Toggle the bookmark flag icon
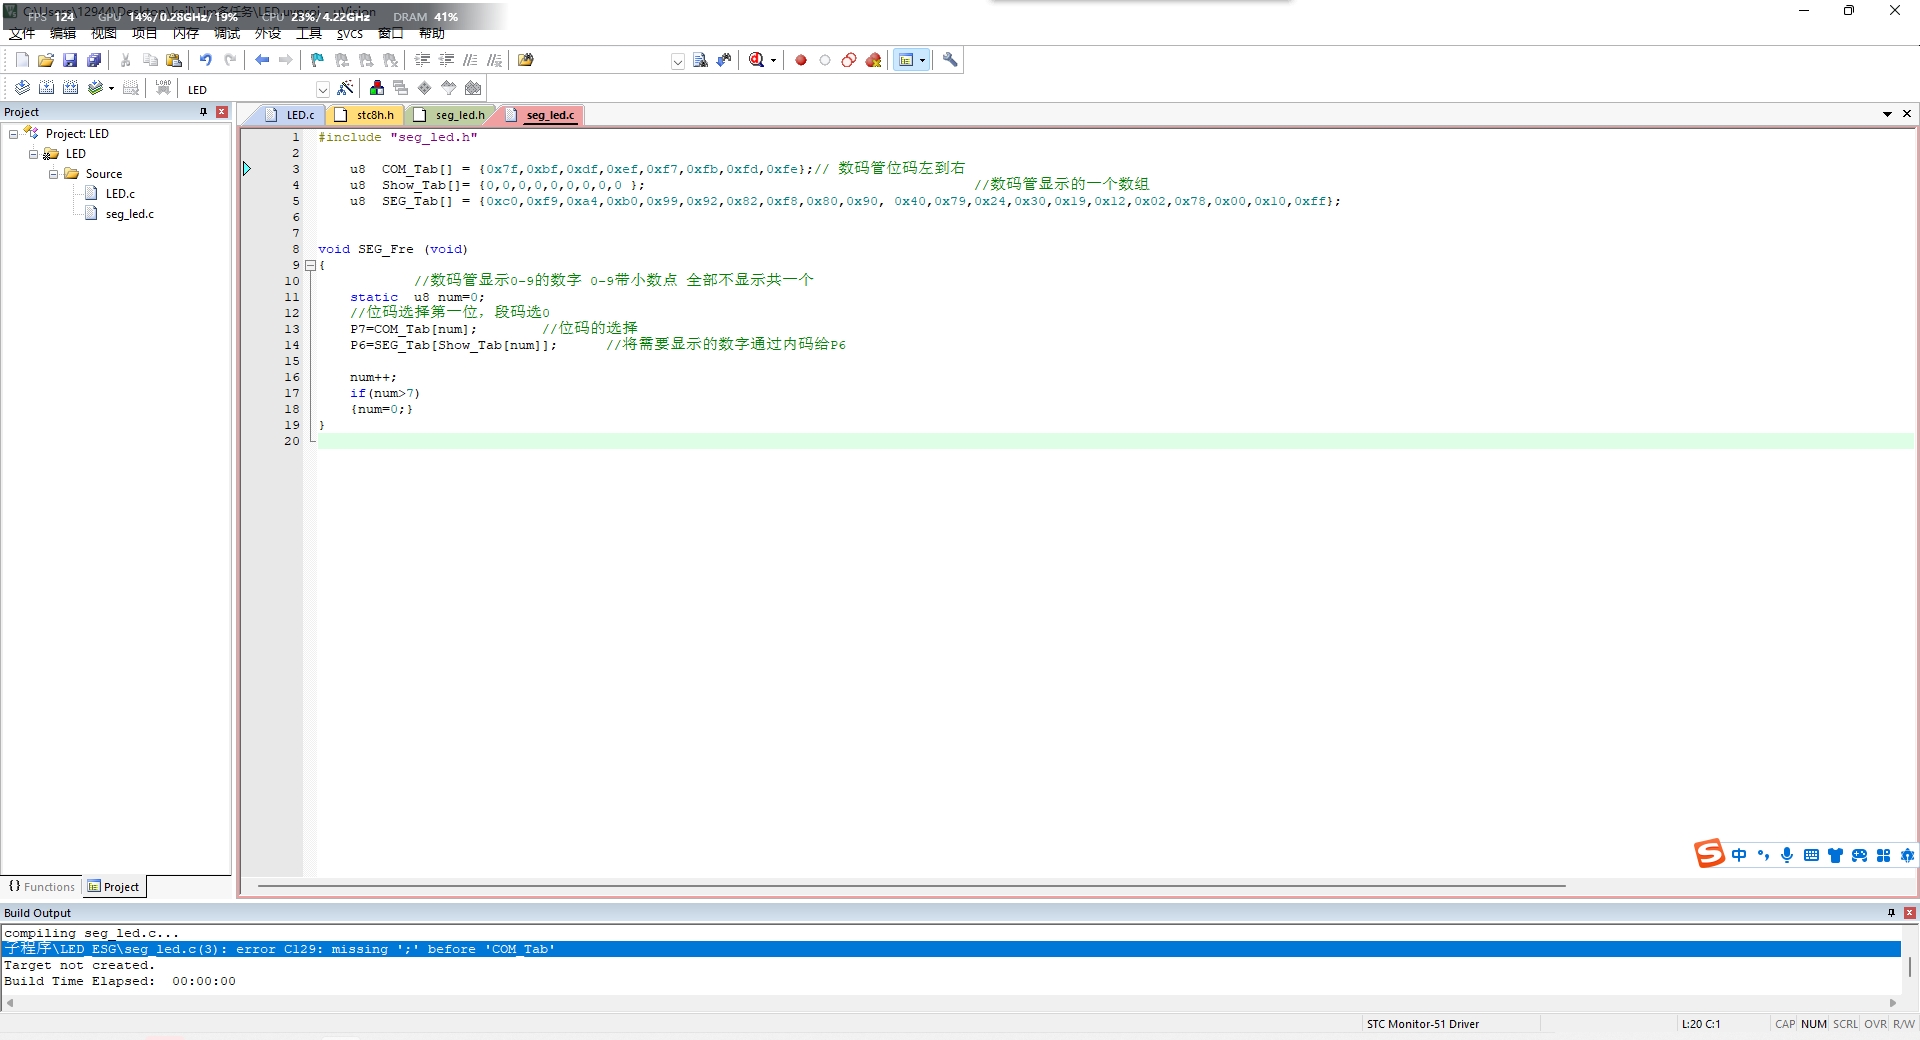 [x=317, y=60]
